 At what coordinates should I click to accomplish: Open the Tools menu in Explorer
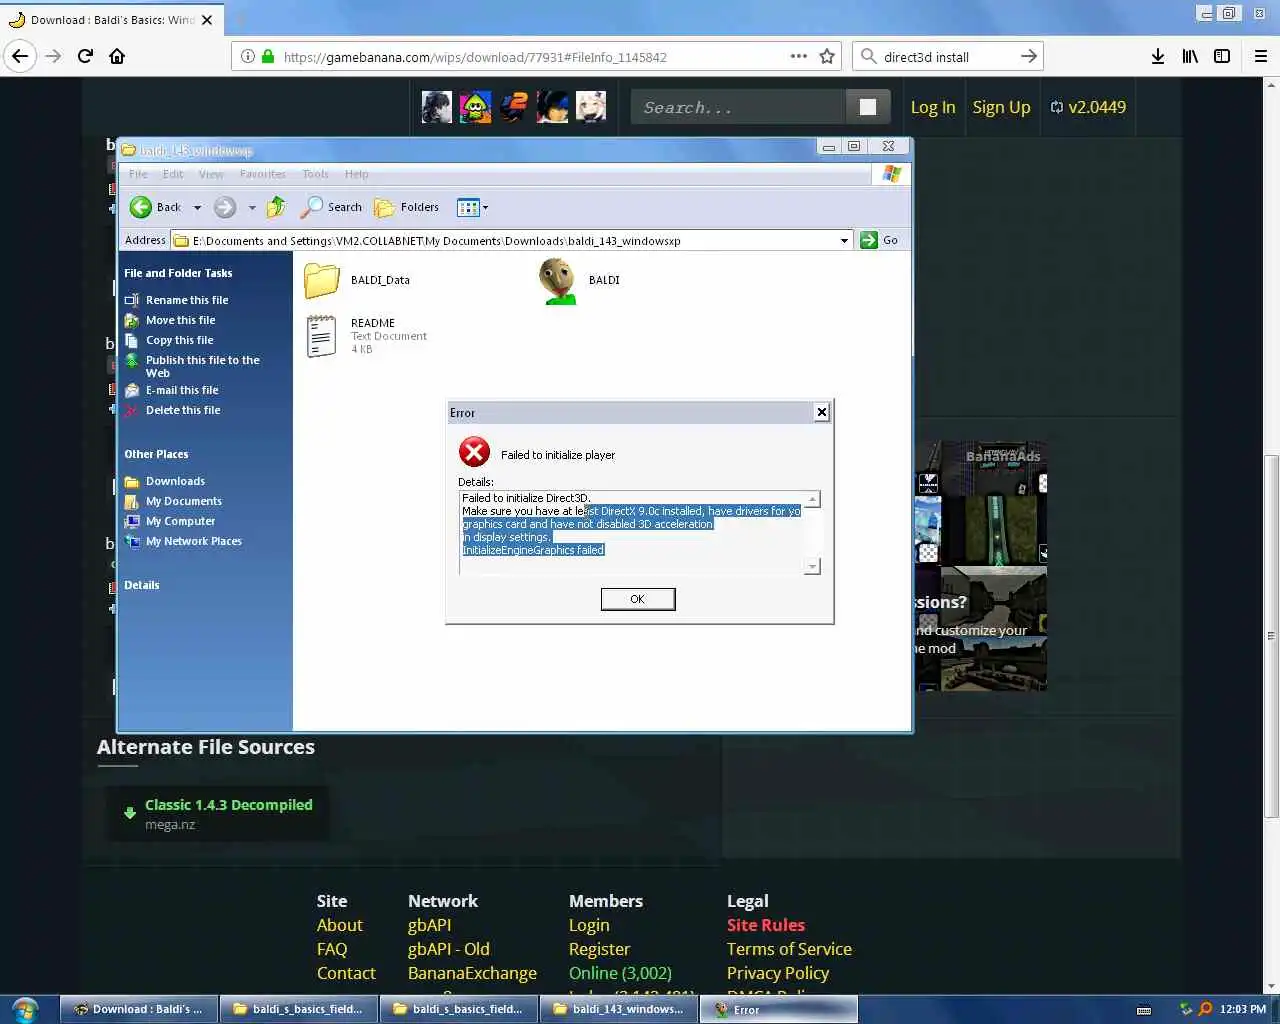(315, 174)
